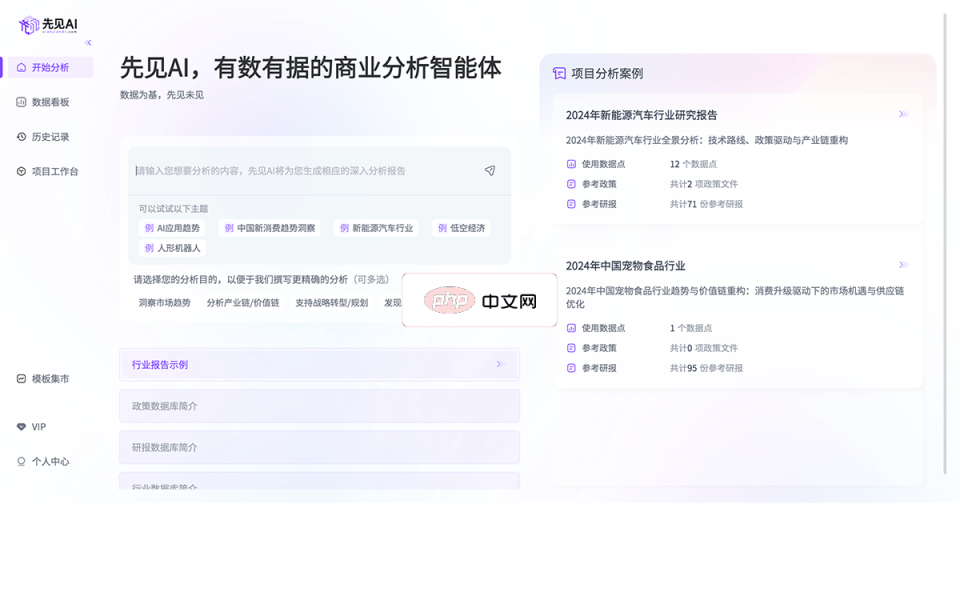Screen dimensions: 960x600
Task: Open 项目工作台 in the sidebar
Action: pyautogui.click(x=50, y=171)
